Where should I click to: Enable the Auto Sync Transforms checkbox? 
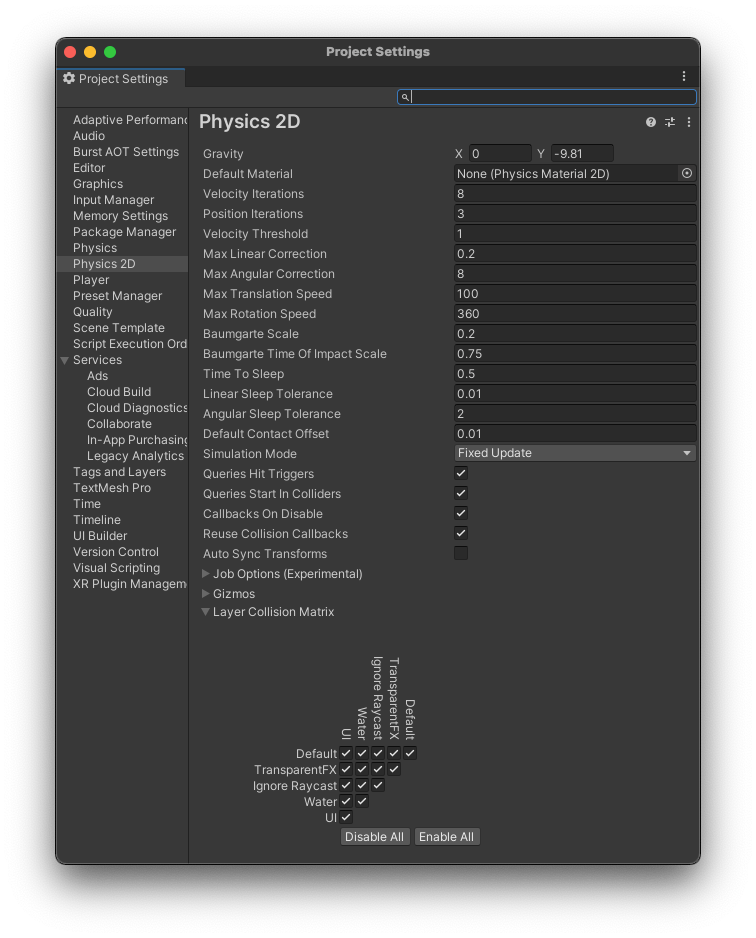pos(461,553)
